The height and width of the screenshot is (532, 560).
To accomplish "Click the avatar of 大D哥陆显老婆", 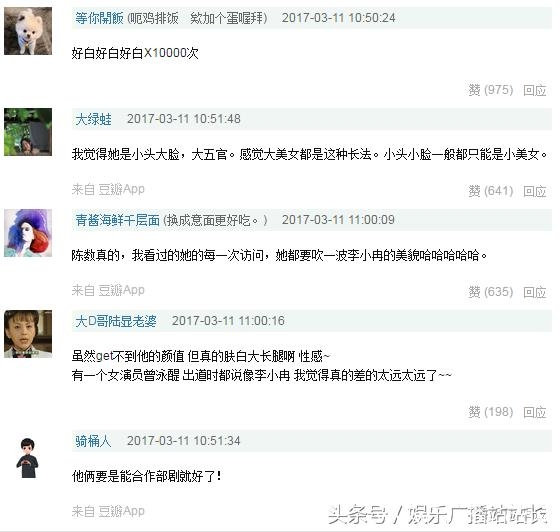I will click(28, 334).
